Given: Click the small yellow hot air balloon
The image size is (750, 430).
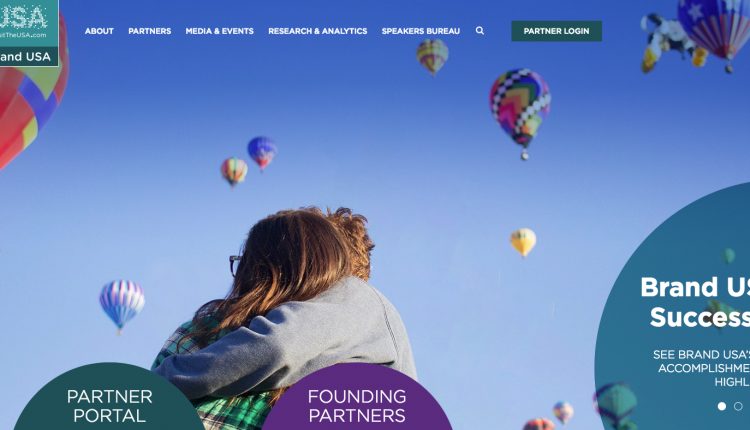Looking at the screenshot, I should (x=523, y=243).
